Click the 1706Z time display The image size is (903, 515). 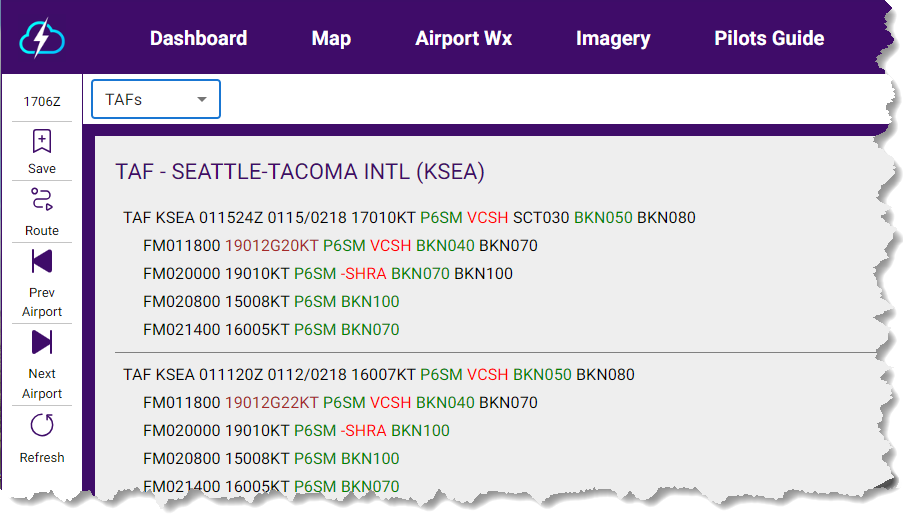(42, 100)
